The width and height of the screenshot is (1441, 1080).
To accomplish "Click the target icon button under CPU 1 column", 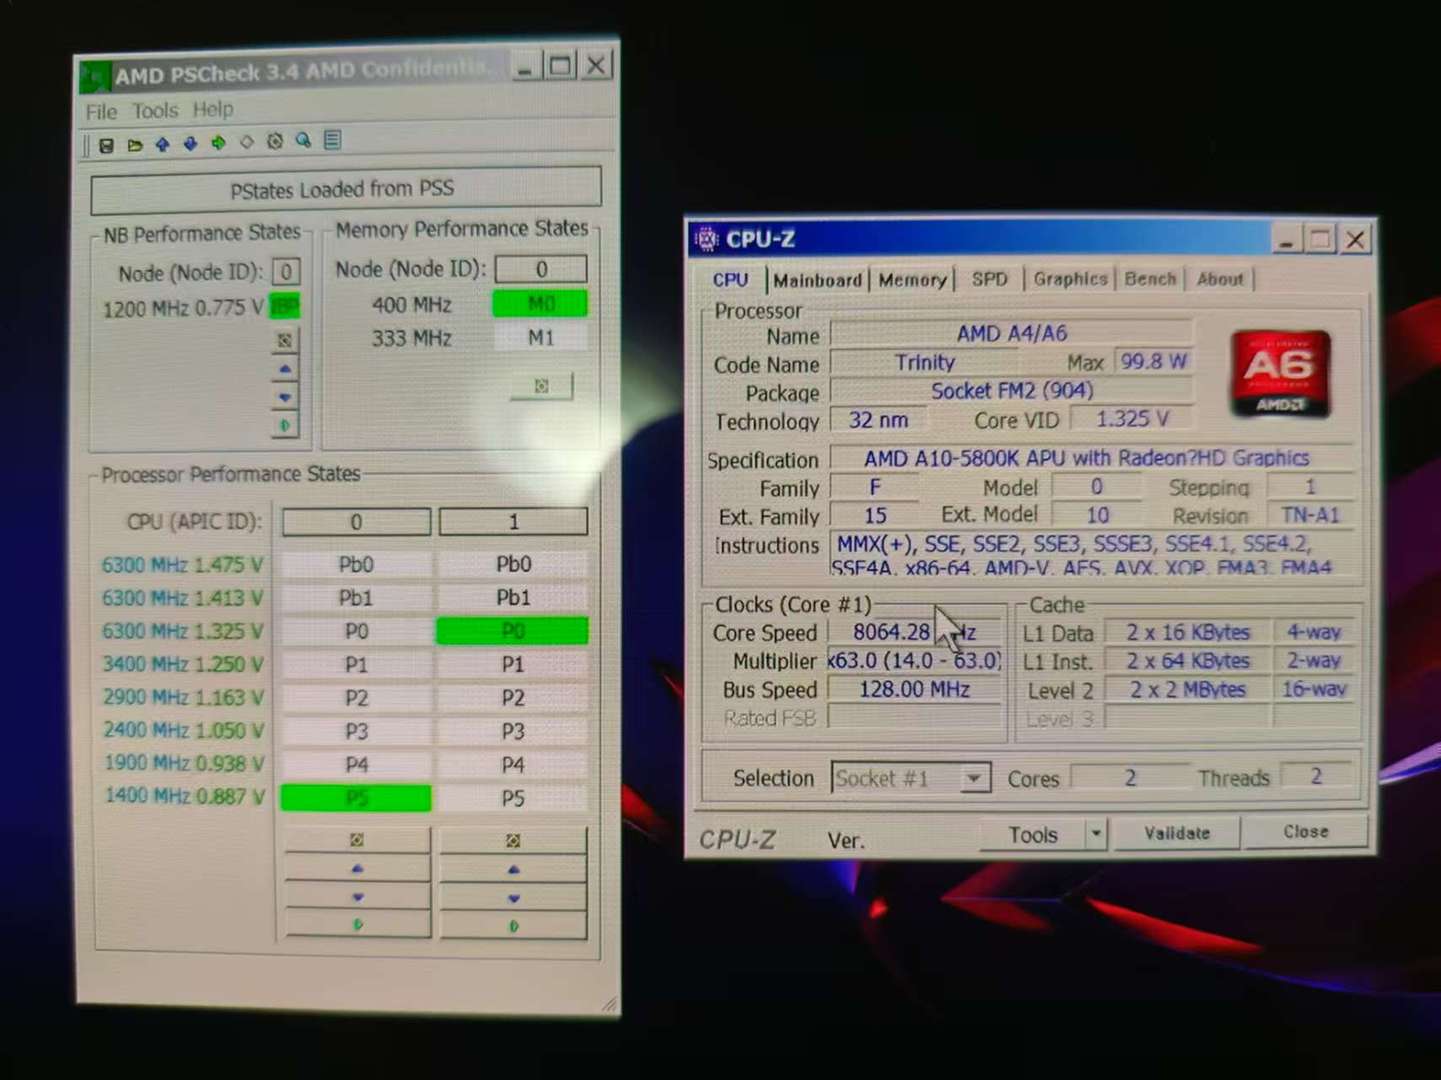I will (513, 841).
